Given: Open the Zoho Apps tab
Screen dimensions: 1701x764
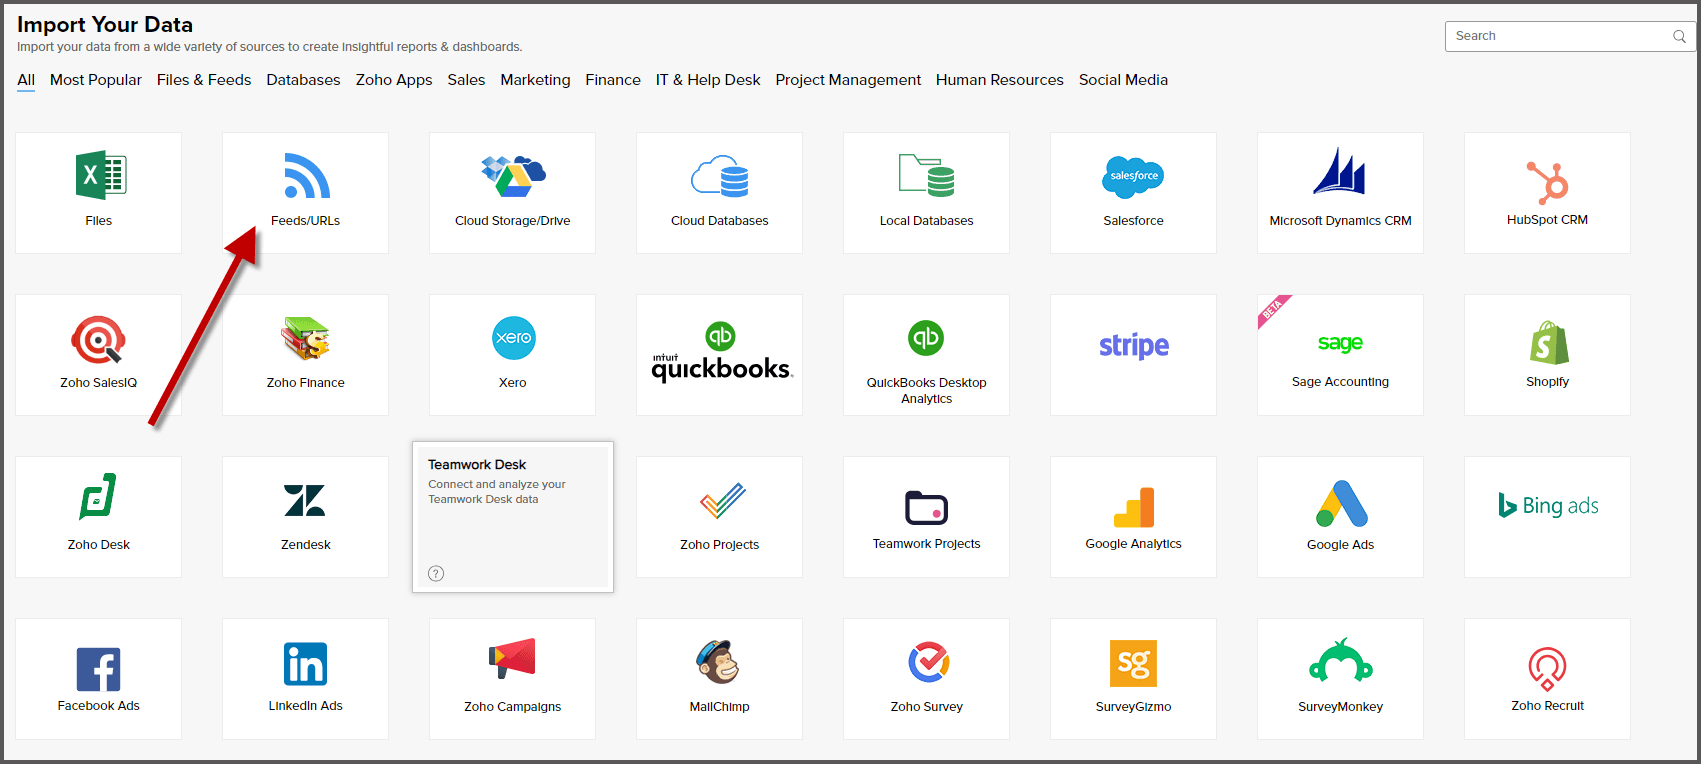Looking at the screenshot, I should (394, 80).
